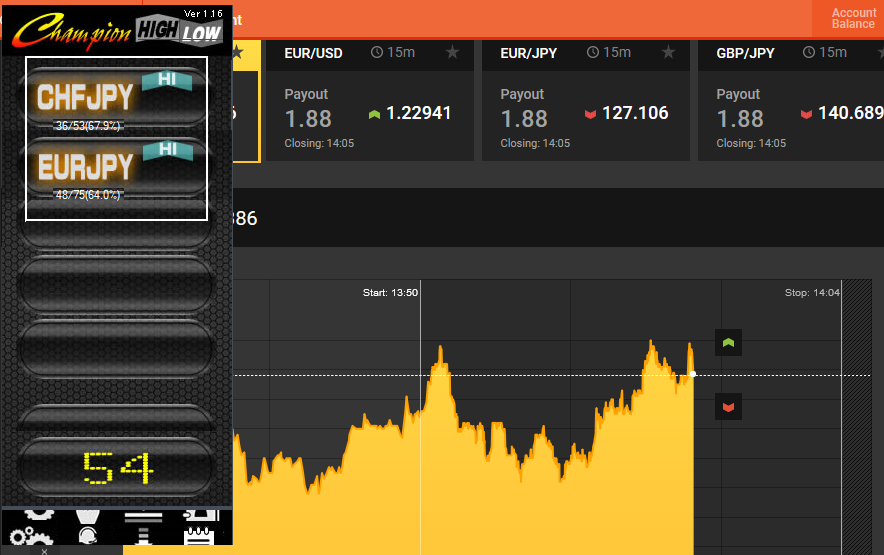Viewport: 884px width, 555px height.
Task: Click the star on the yellow highlighted card
Action: (237, 52)
